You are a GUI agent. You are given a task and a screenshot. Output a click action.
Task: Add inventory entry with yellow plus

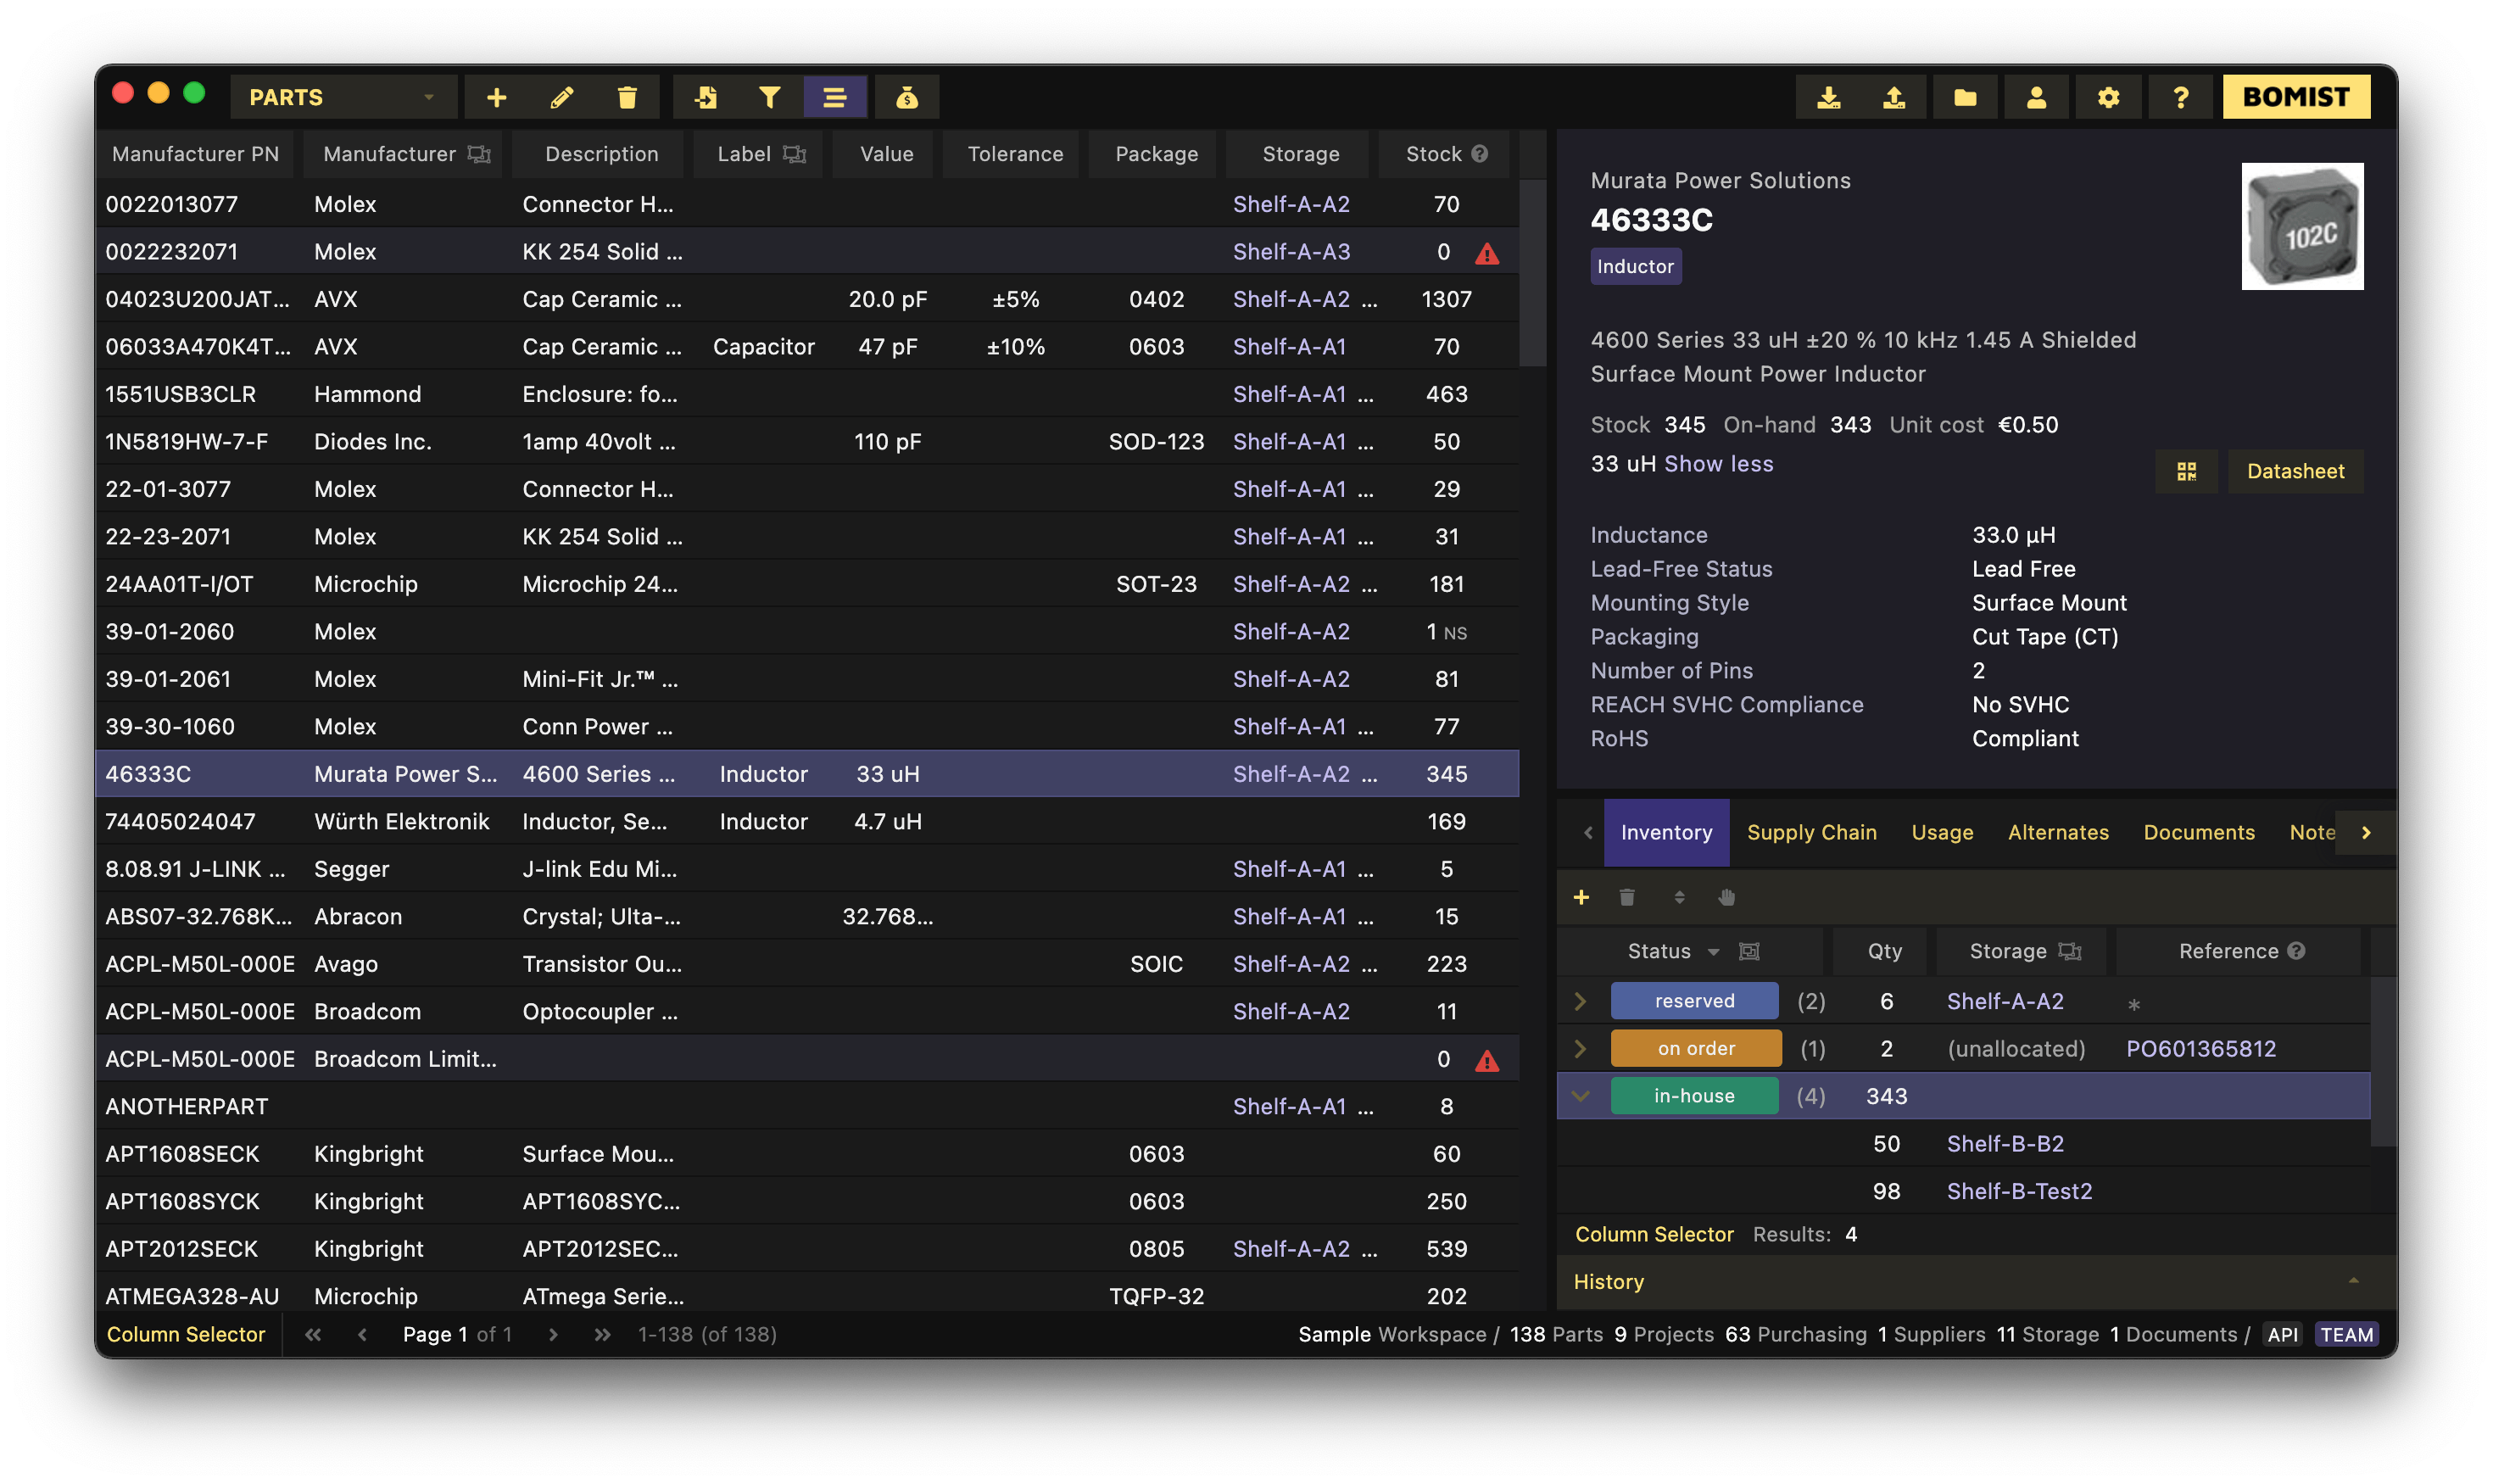pyautogui.click(x=1581, y=897)
